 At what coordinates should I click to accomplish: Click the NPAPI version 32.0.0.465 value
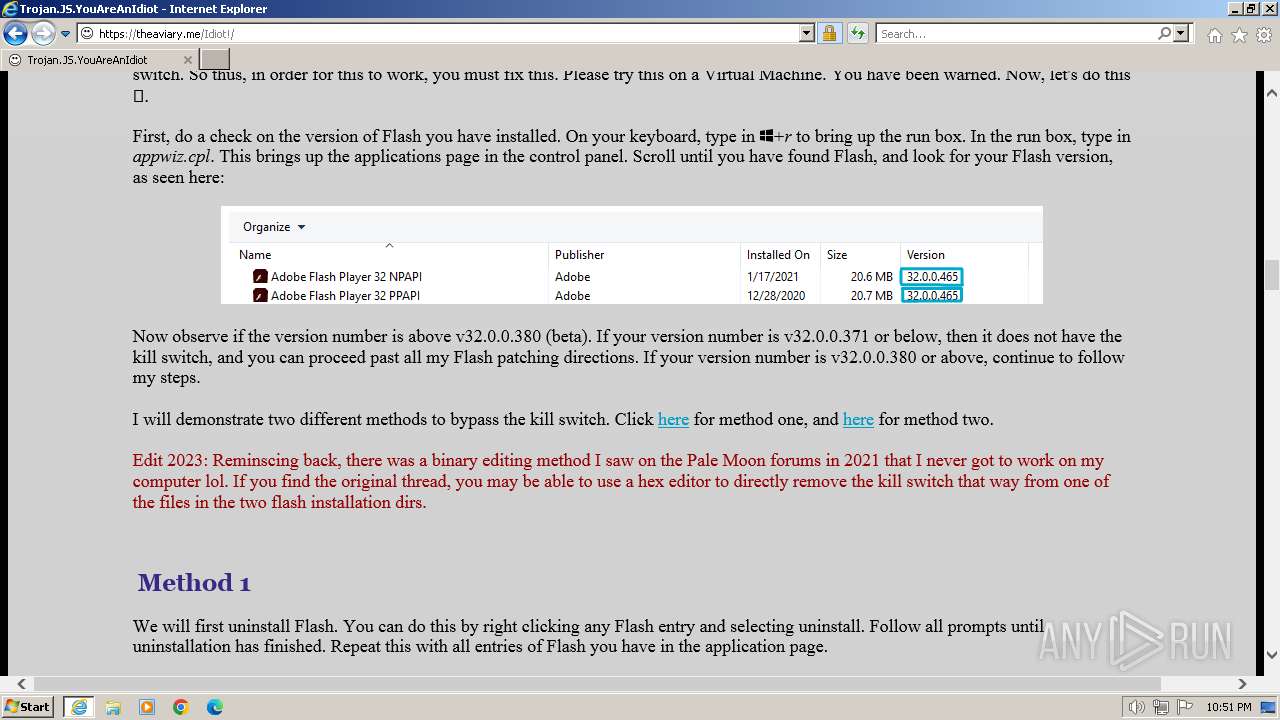(932, 277)
